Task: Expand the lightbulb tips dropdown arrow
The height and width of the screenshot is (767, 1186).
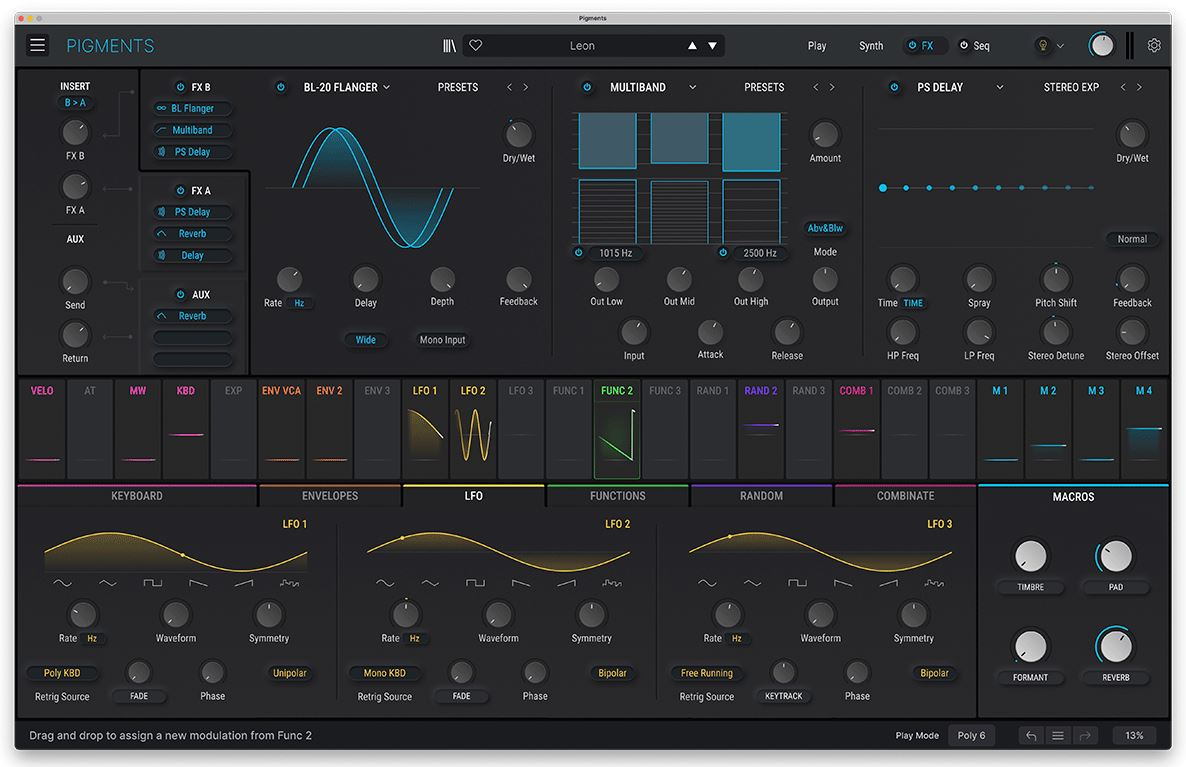Action: pos(1060,45)
